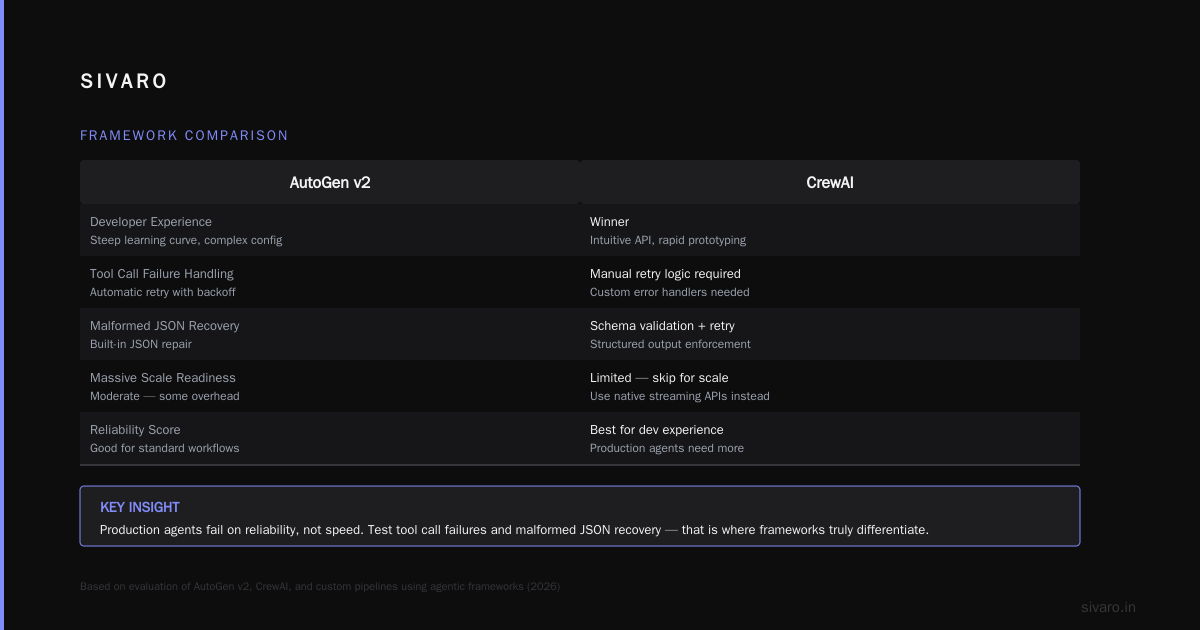Click the 'Winner' cell under CrewAI
The image size is (1200, 630).
pyautogui.click(x=609, y=222)
